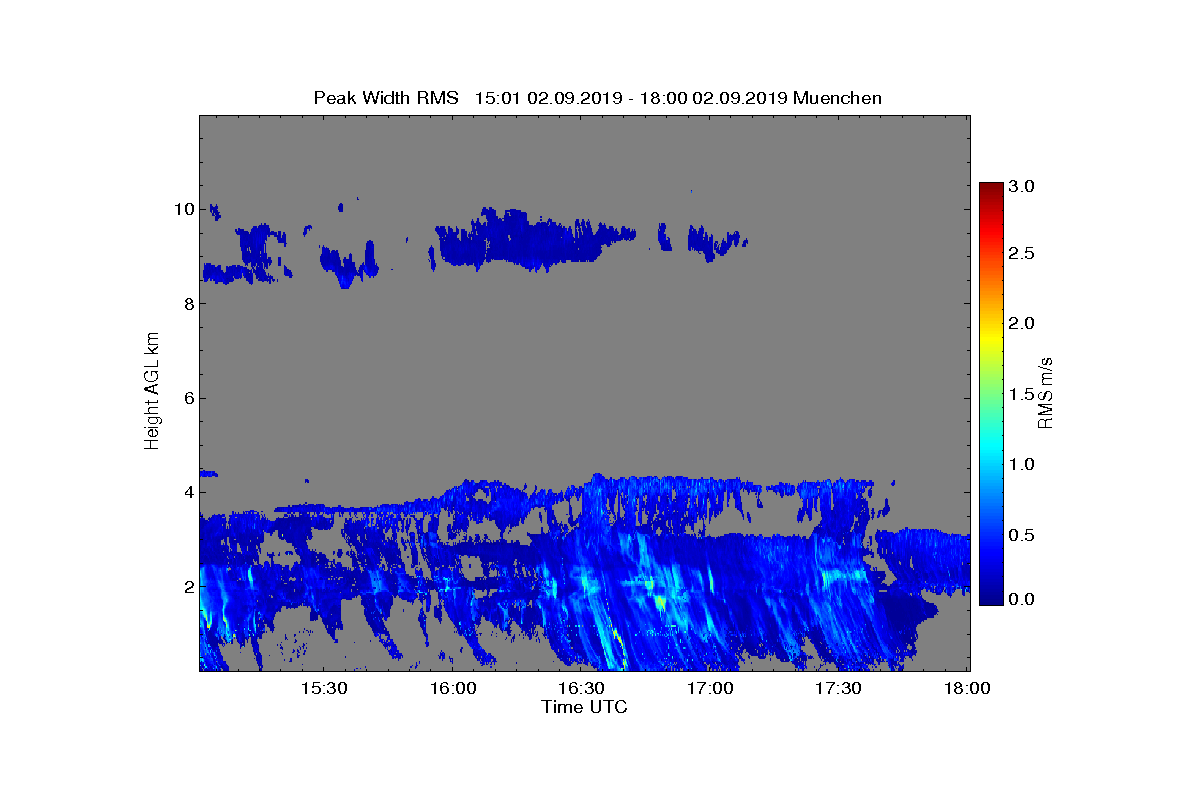Click the 16:30 time tick label
The height and width of the screenshot is (800, 1200).
[x=582, y=688]
